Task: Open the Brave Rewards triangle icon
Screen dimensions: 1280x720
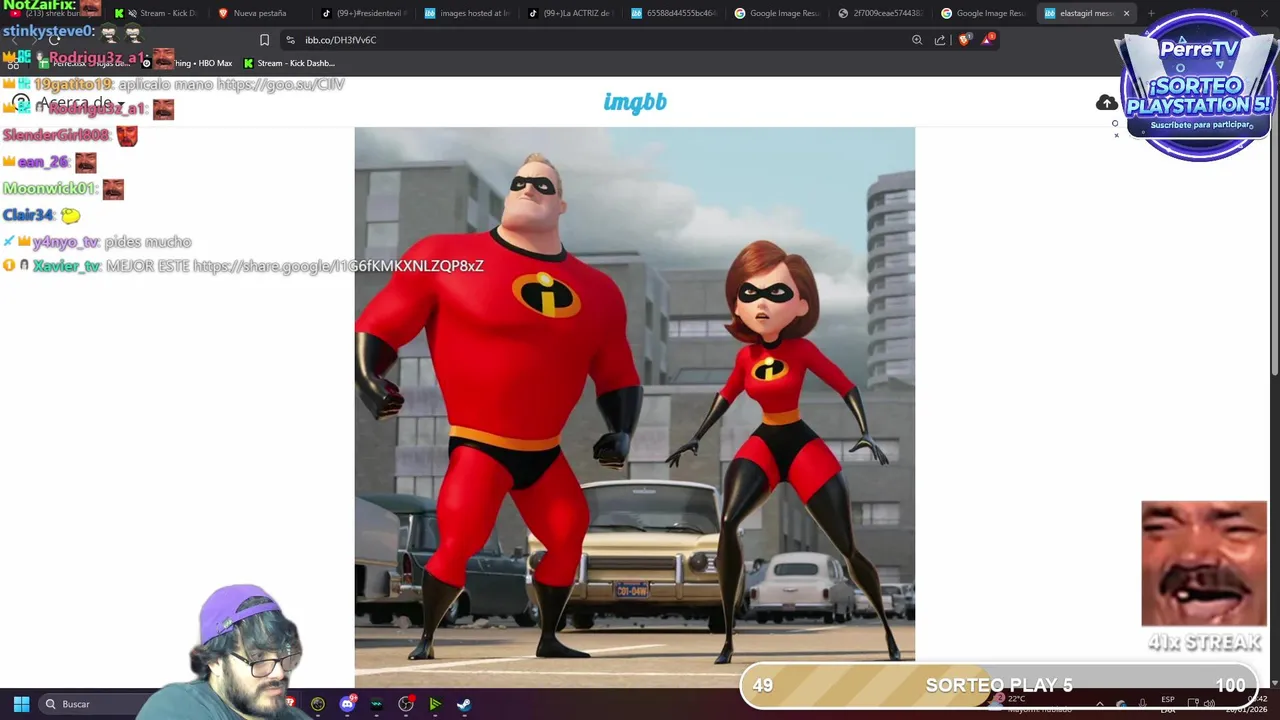Action: [988, 40]
